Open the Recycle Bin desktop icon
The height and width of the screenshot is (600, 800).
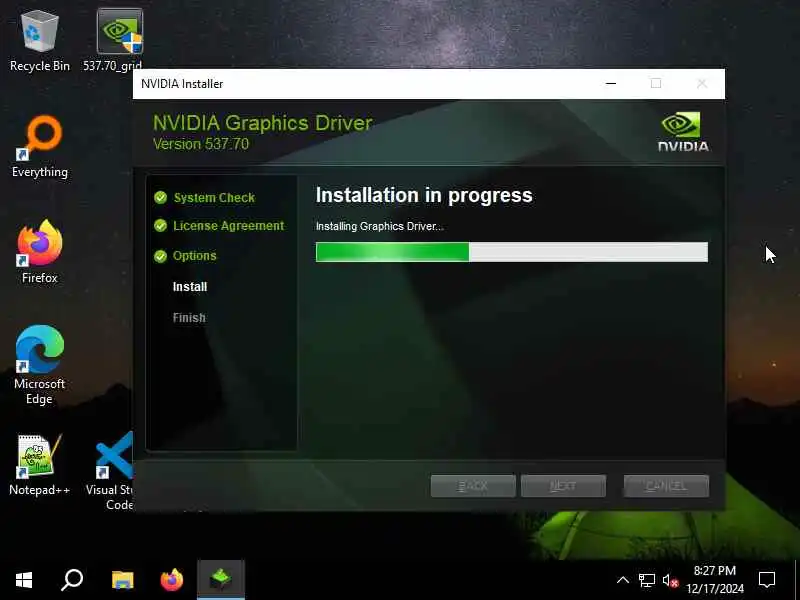point(39,41)
